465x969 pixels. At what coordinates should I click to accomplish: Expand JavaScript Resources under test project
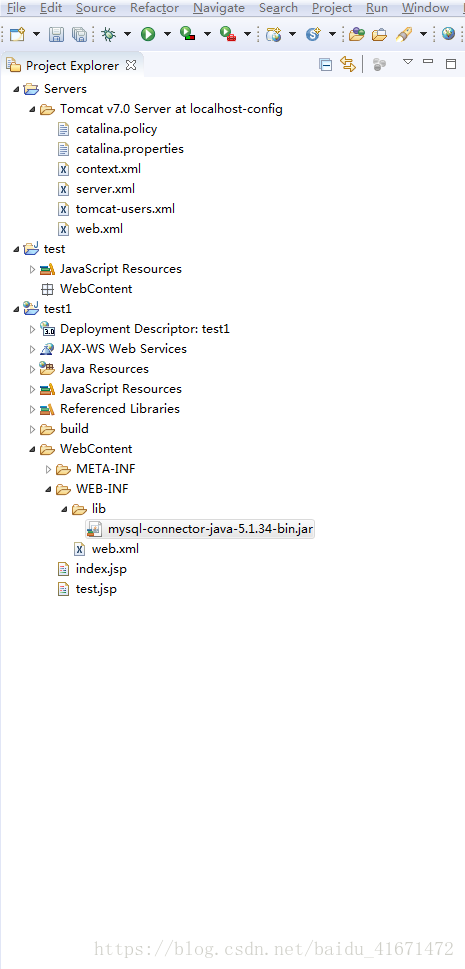(x=32, y=269)
